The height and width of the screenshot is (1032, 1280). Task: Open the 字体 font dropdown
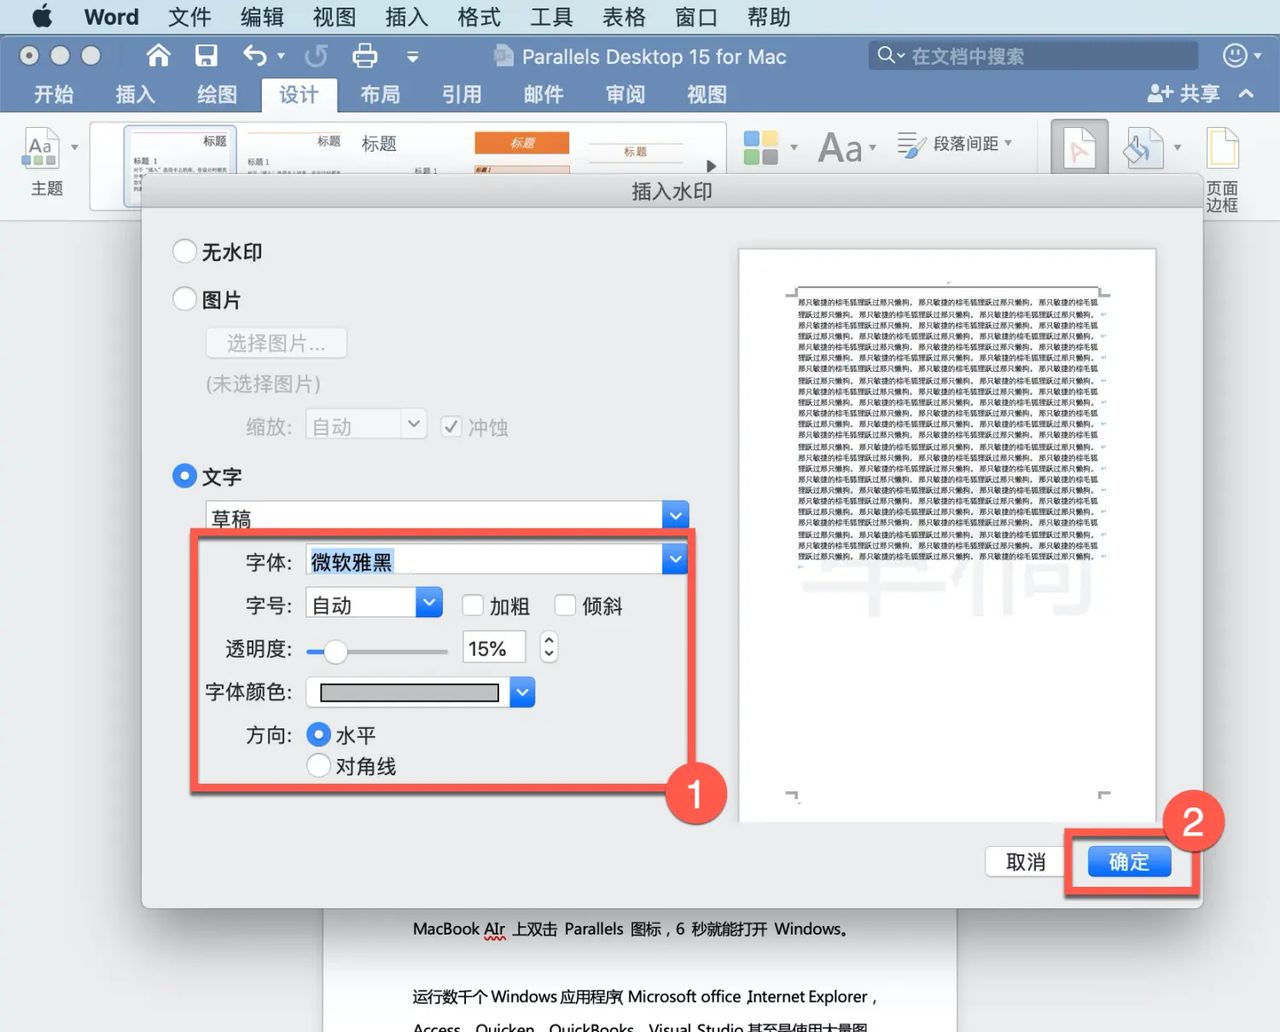point(676,559)
